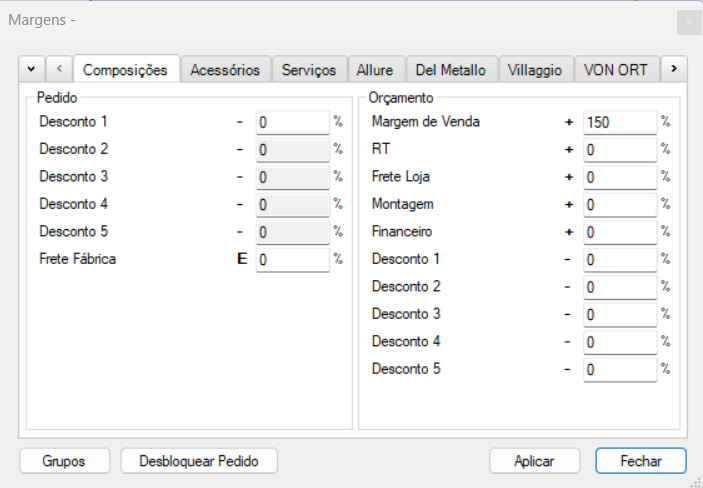Apply changes with the Aplicar button
Viewport: 703px width, 488px height.
click(534, 461)
